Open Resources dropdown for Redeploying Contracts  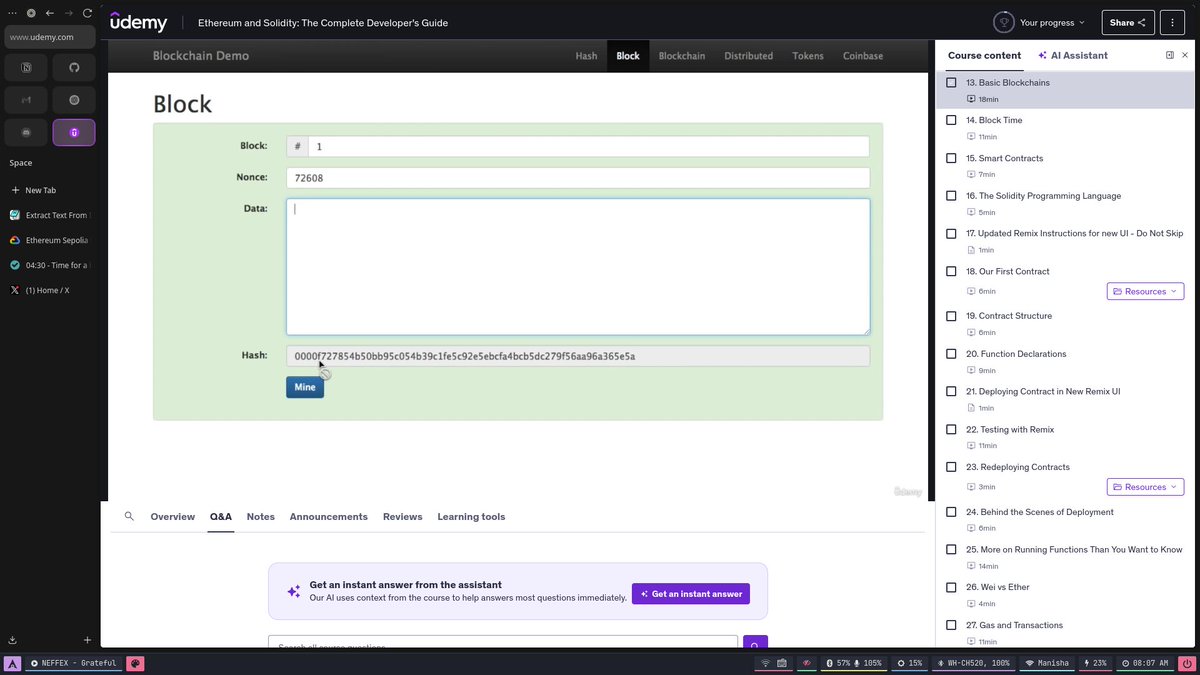click(1145, 487)
